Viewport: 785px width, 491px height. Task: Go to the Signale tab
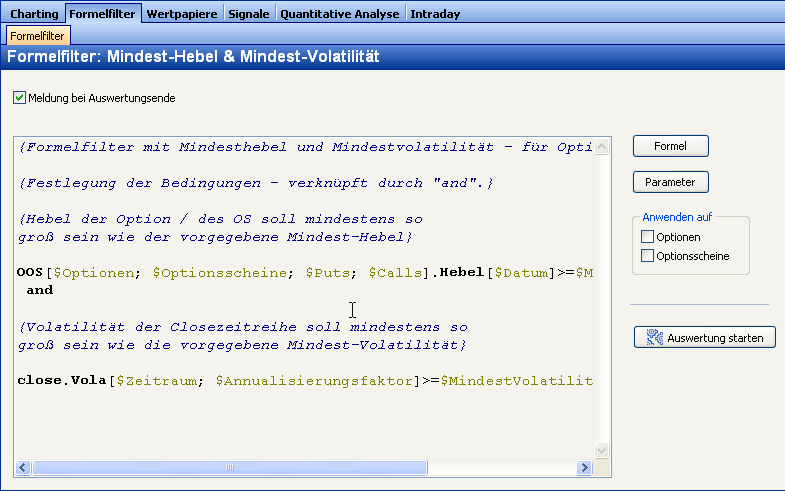(248, 14)
